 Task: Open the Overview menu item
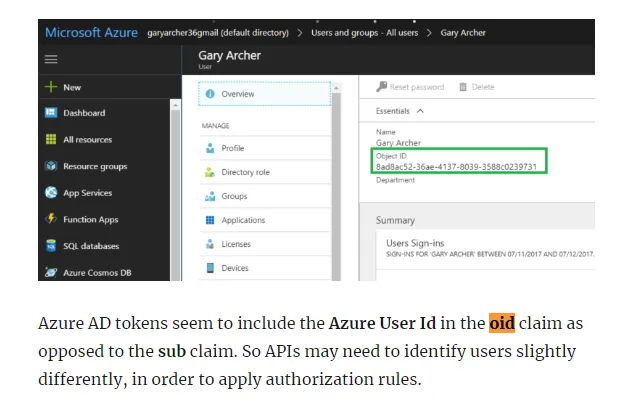265,94
